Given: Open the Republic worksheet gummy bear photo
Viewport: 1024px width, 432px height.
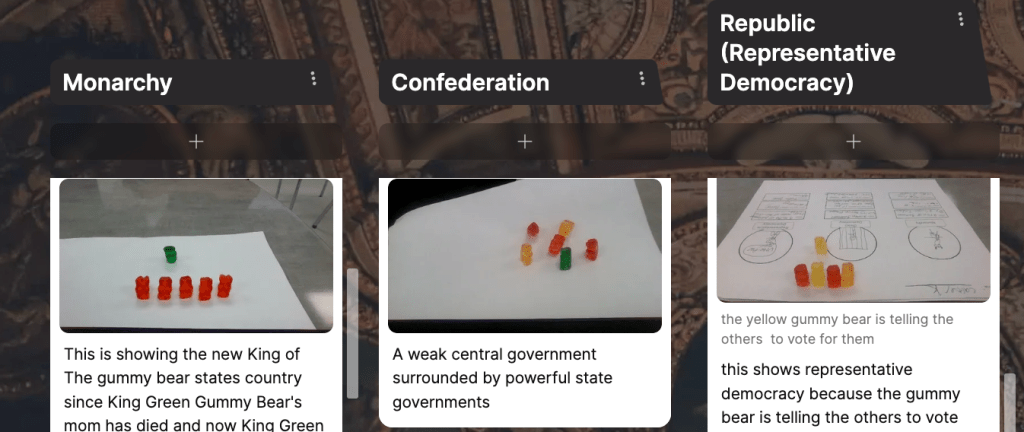Looking at the screenshot, I should coord(853,241).
